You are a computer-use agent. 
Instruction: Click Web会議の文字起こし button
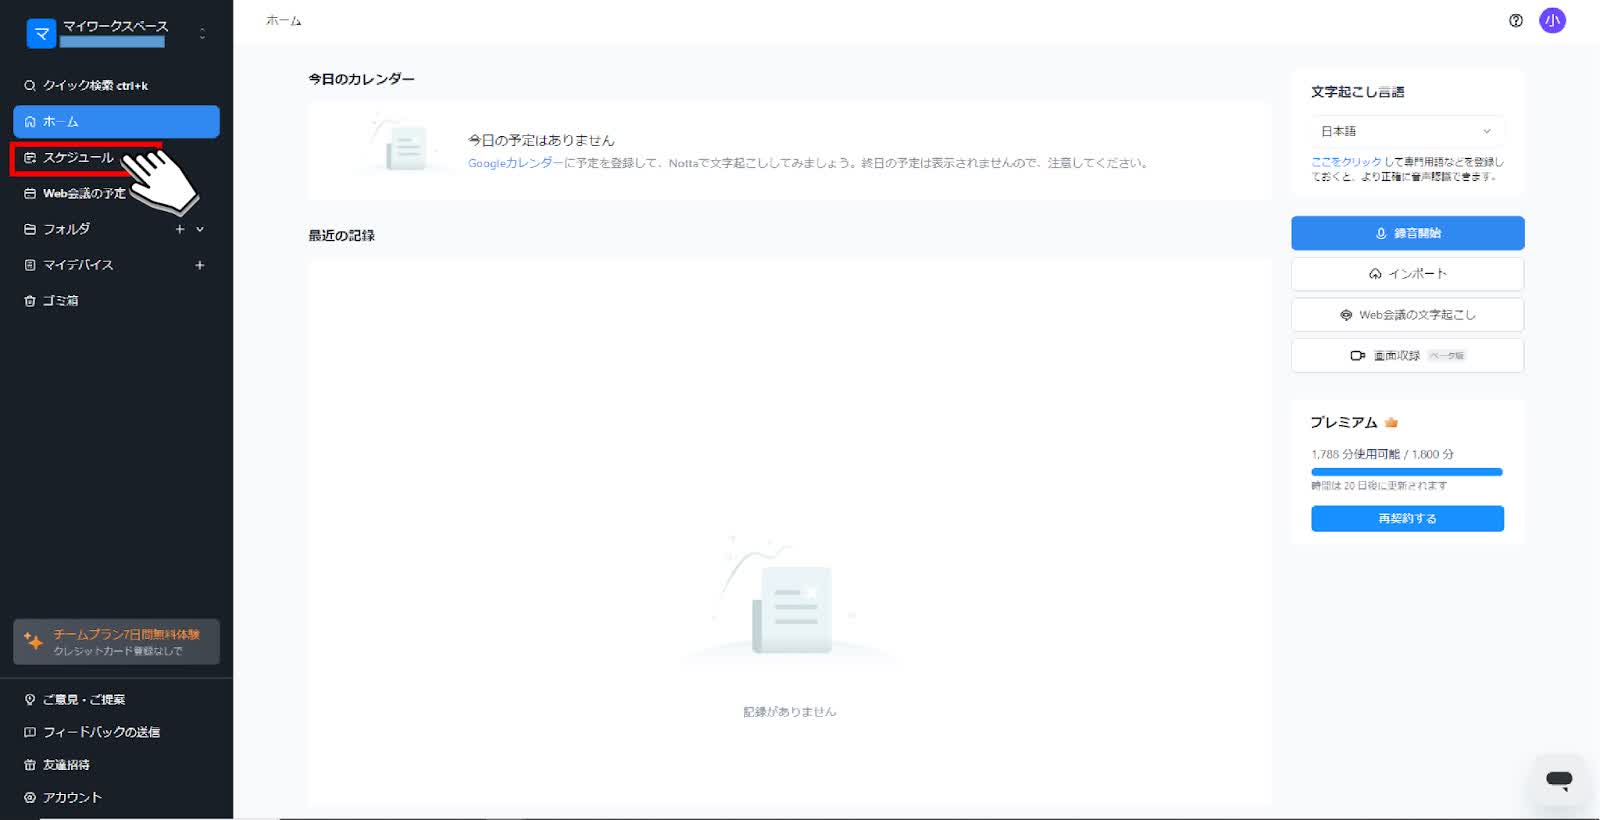tap(1407, 315)
